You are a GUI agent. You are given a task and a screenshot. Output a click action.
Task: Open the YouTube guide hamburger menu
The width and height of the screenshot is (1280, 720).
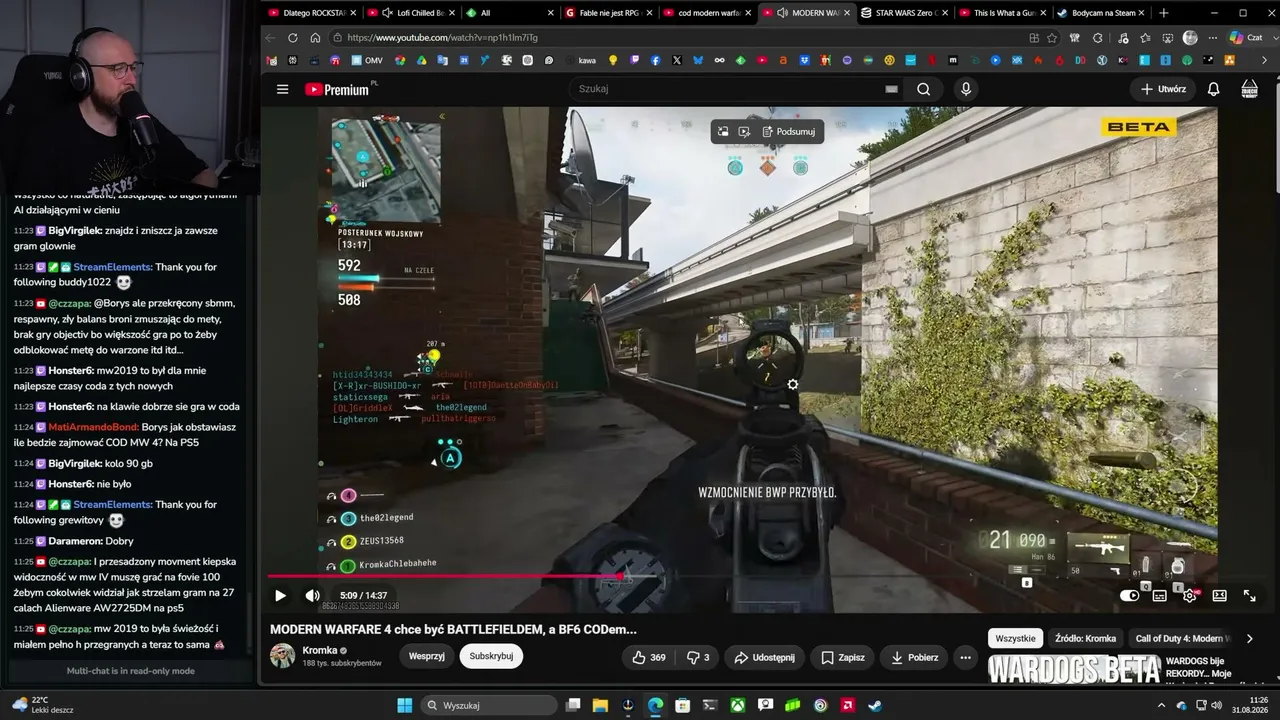(282, 89)
